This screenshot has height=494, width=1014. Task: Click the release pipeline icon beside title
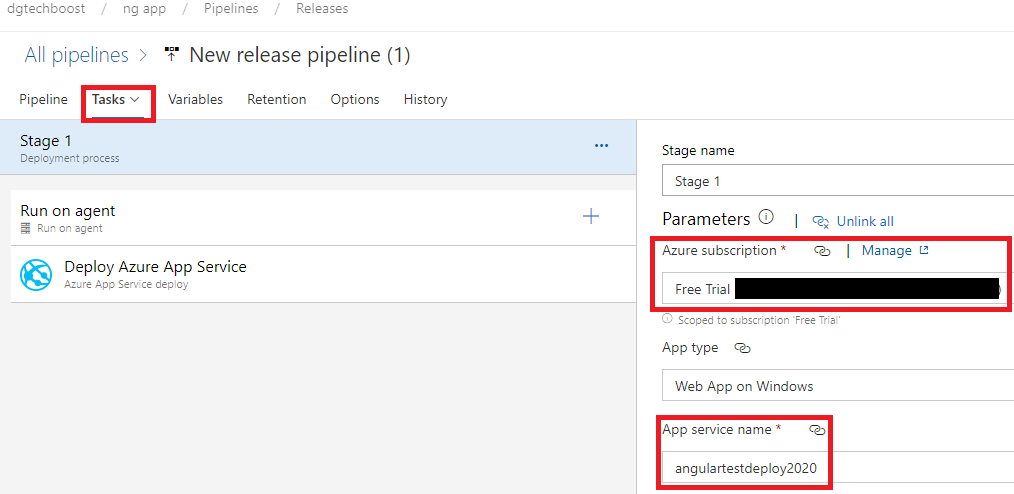click(x=173, y=55)
